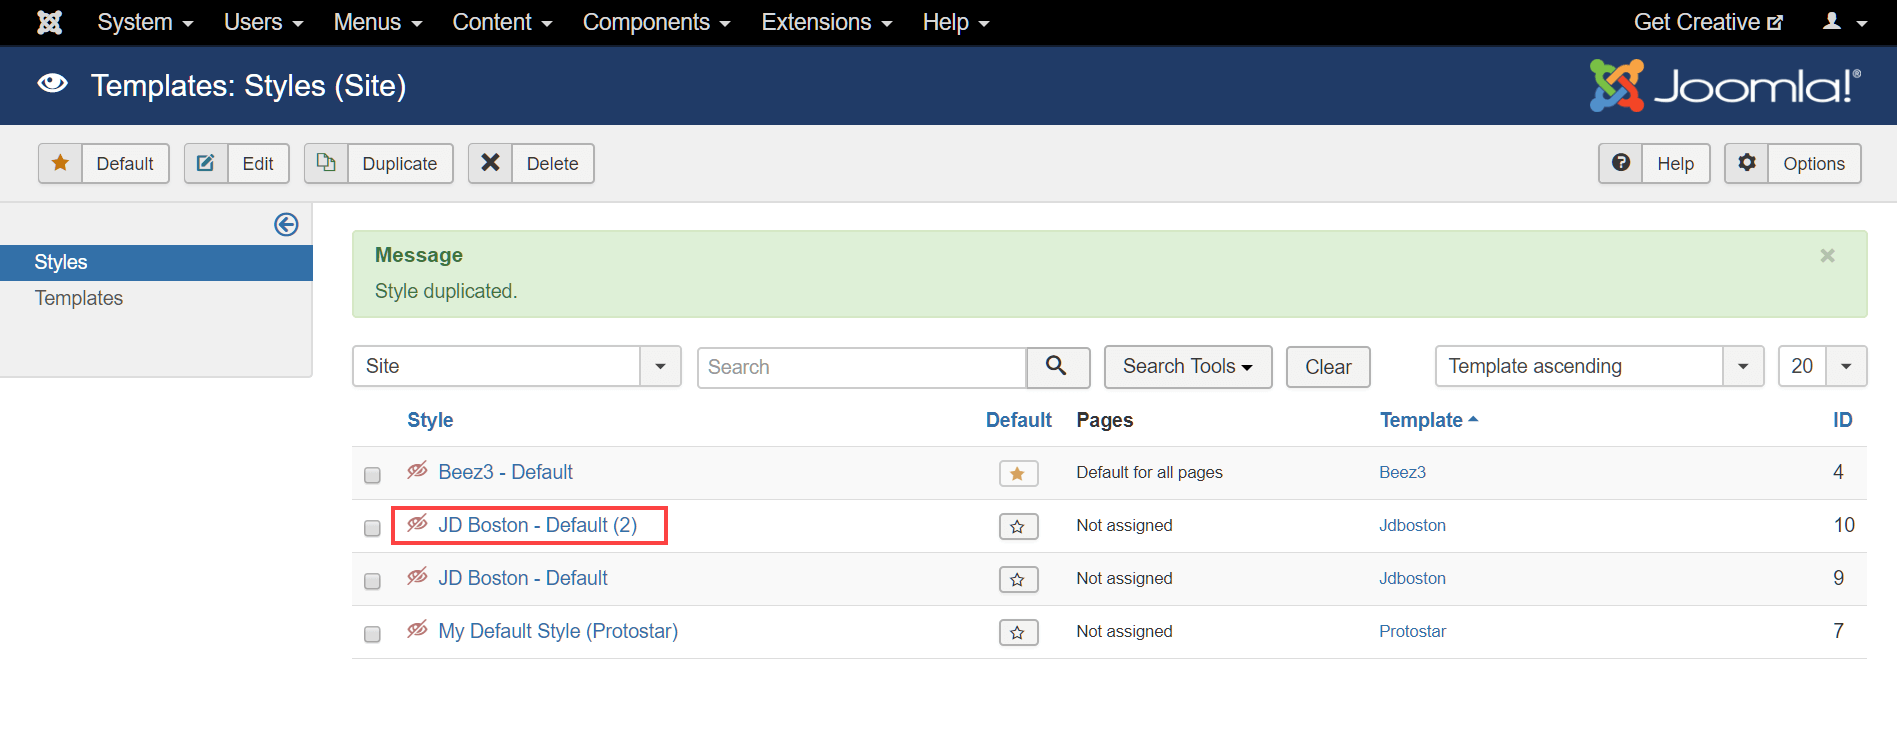Preview eye icon for My Default Style (Protostar)
Image resolution: width=1897 pixels, height=740 pixels.
tap(418, 630)
